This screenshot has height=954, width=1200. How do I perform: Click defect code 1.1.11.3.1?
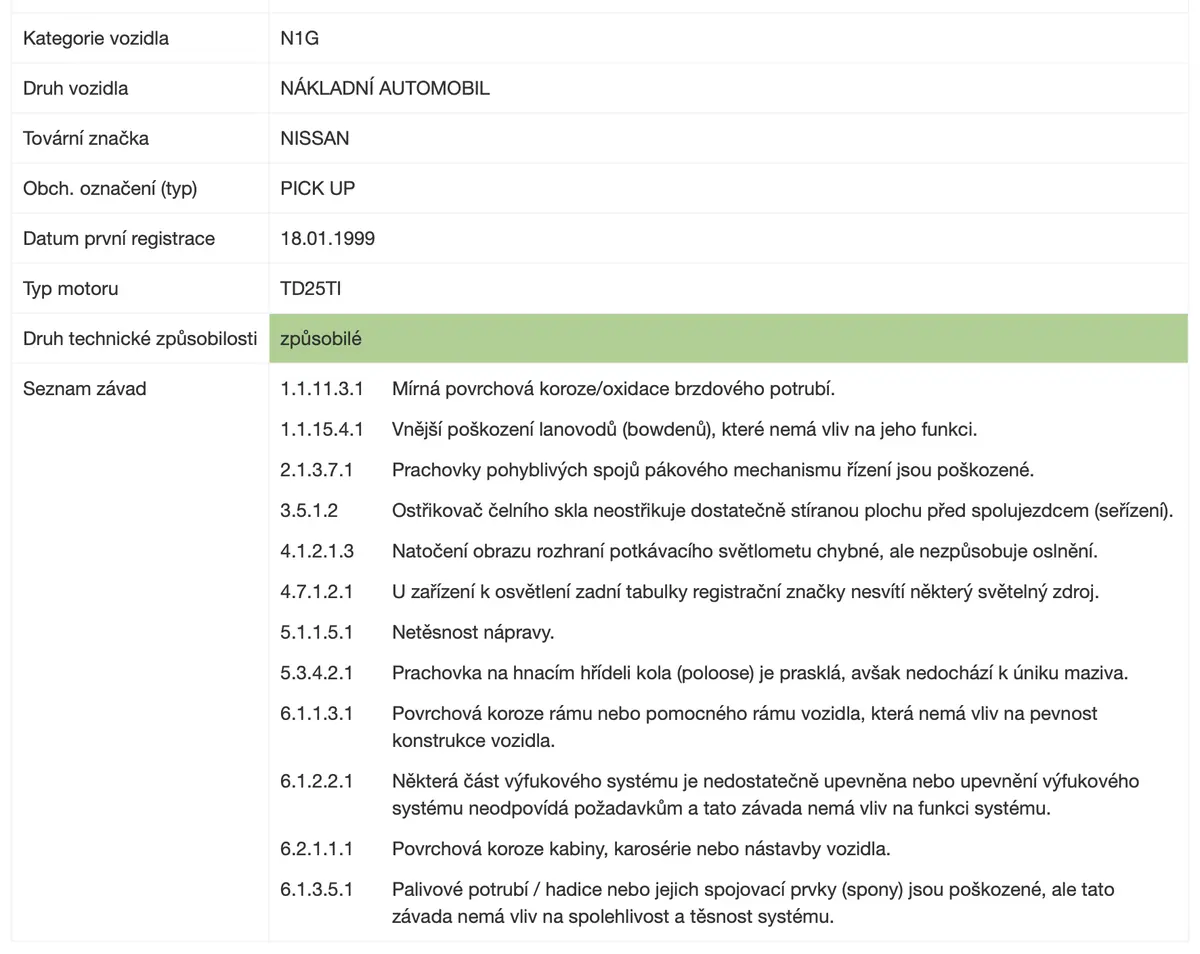click(x=323, y=388)
